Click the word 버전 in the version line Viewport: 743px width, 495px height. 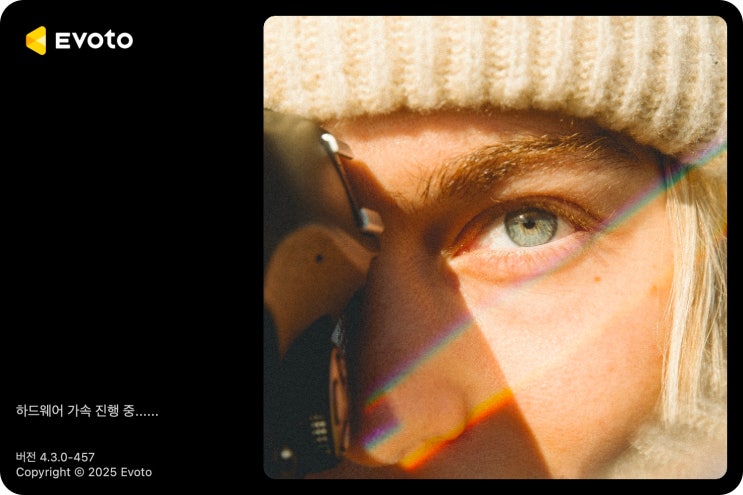coord(26,457)
